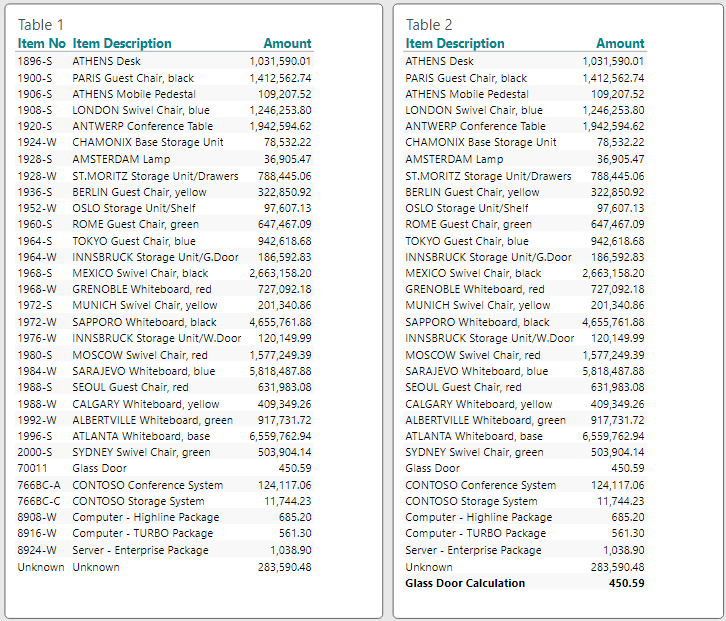Select item number 1984-W cell

[37, 371]
